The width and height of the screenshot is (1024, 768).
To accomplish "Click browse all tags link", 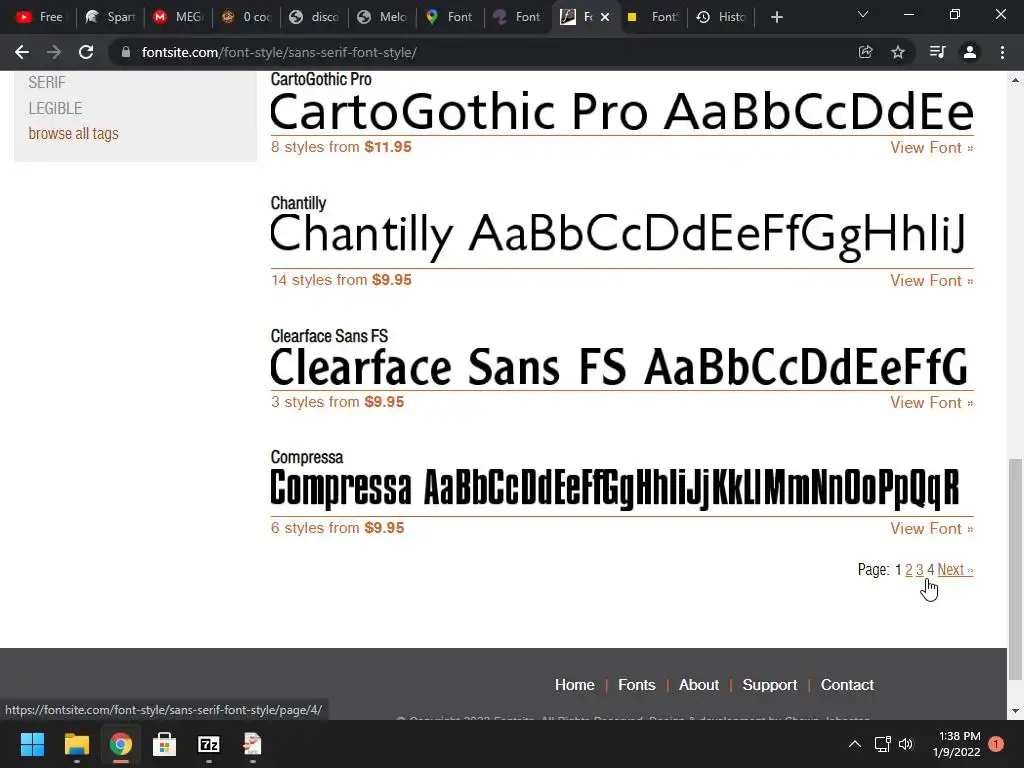I will [73, 133].
